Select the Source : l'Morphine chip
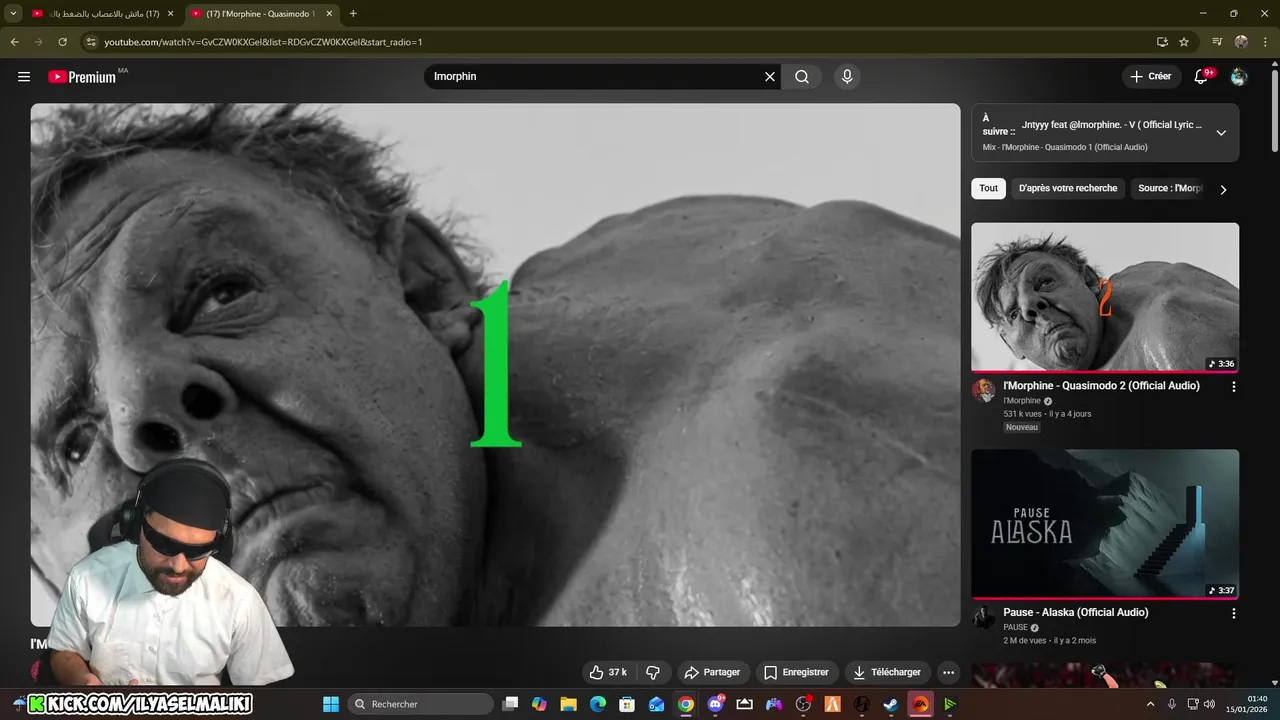Screen dimensions: 1280x720 pyautogui.click(x=1169, y=188)
